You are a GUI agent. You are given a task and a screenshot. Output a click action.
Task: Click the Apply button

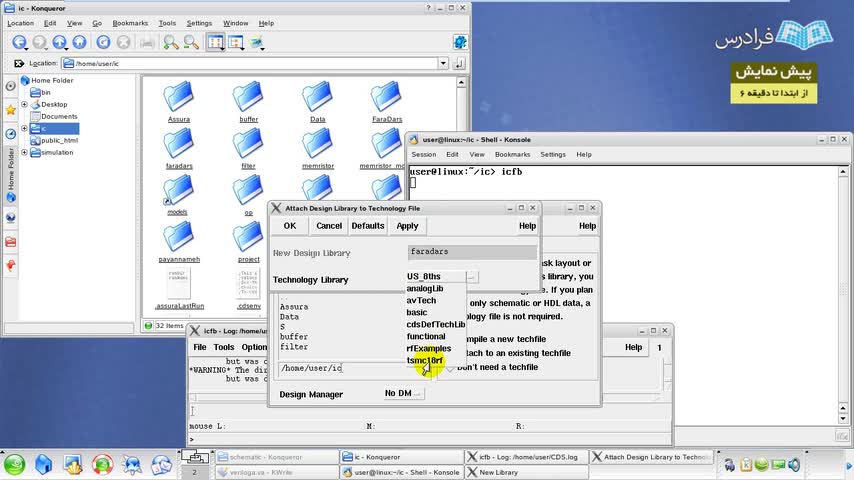tap(407, 226)
